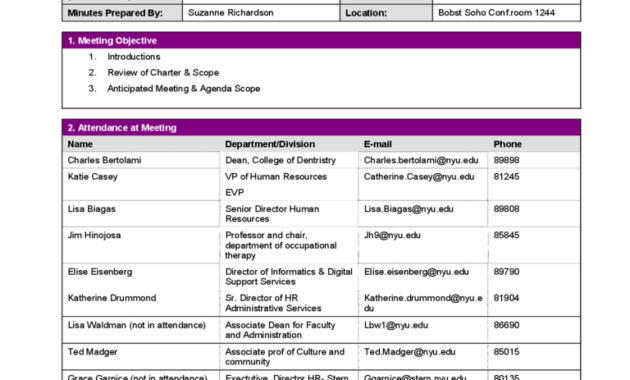Viewport: 630px width, 380px height.
Task: Click 'Anticipated Meeting & Agenda Scope' item
Action: 184,89
